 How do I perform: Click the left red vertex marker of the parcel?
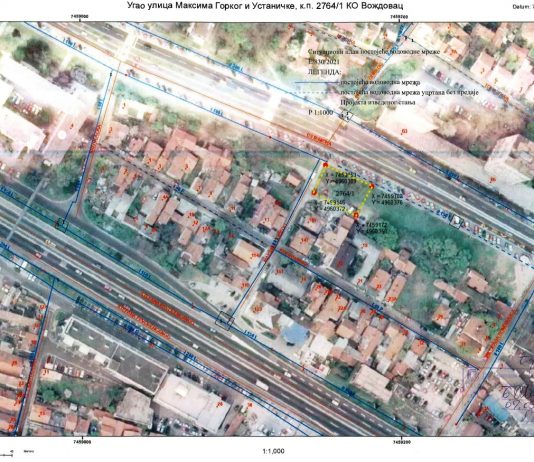(314, 192)
